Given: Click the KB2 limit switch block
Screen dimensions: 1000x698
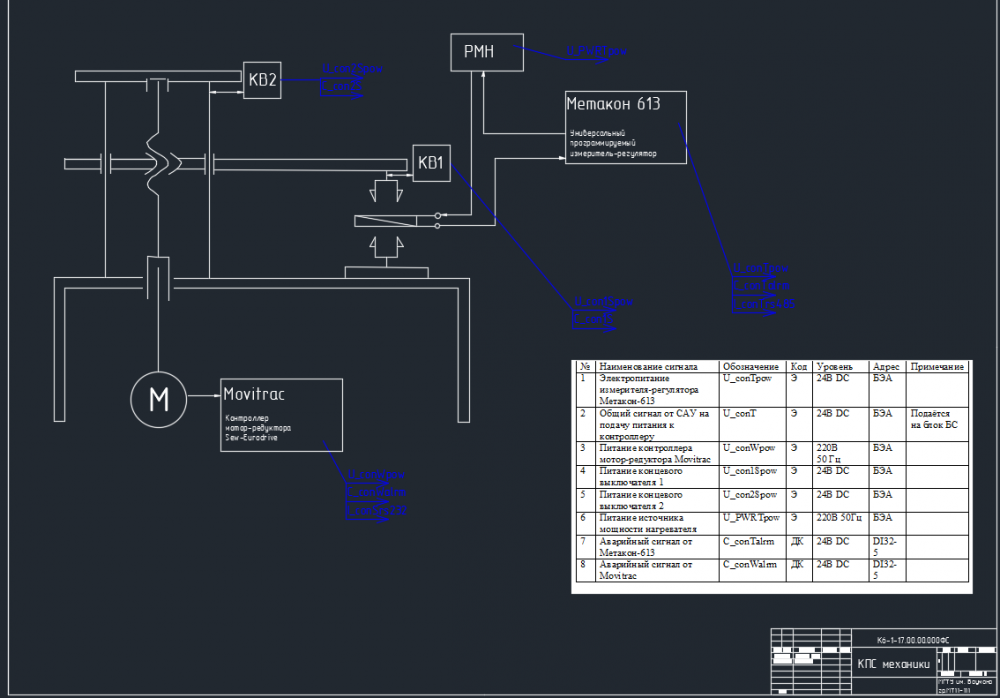Looking at the screenshot, I should pyautogui.click(x=262, y=80).
